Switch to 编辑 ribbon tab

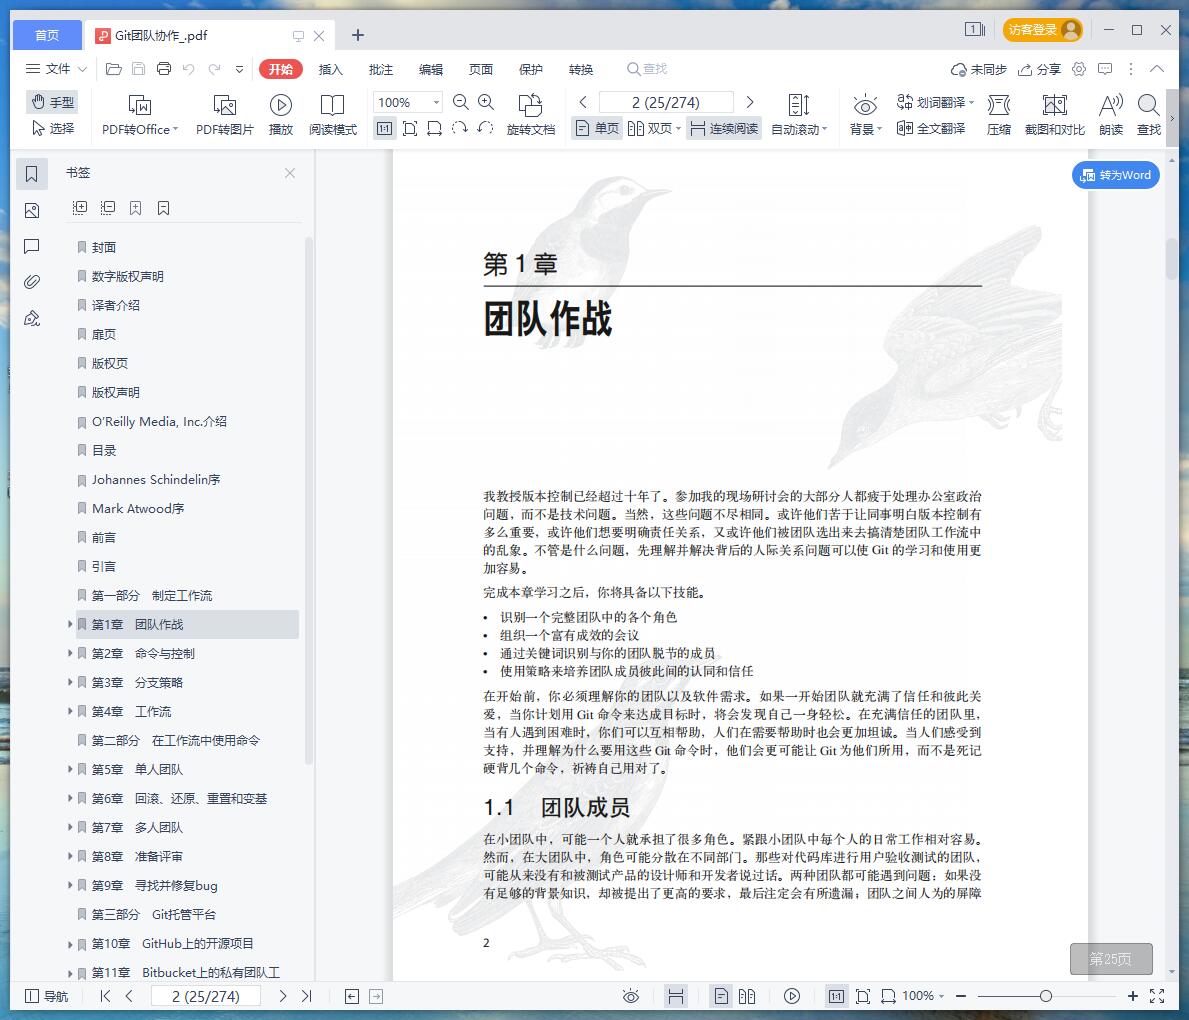(x=431, y=69)
